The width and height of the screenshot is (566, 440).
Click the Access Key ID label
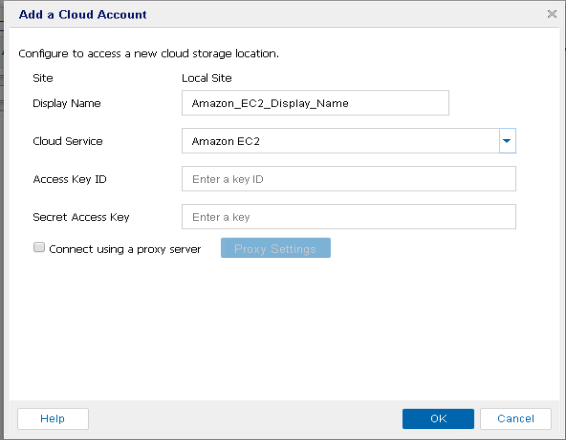tap(69, 179)
